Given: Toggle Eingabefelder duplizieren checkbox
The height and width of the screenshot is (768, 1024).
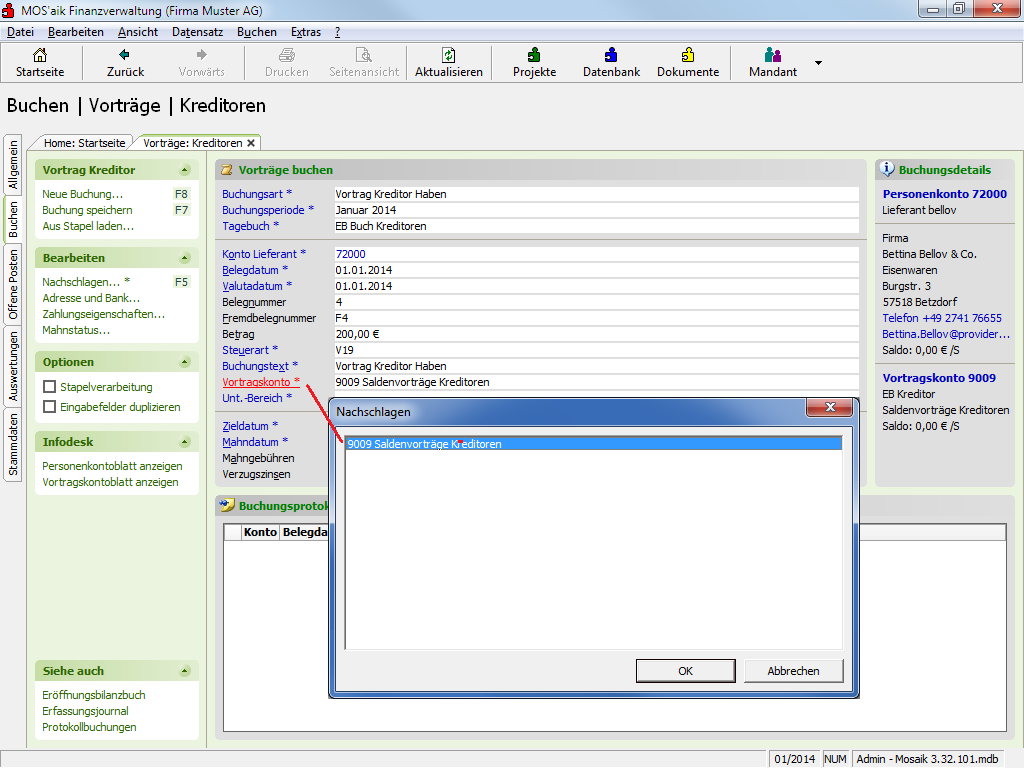Looking at the screenshot, I should click(49, 407).
